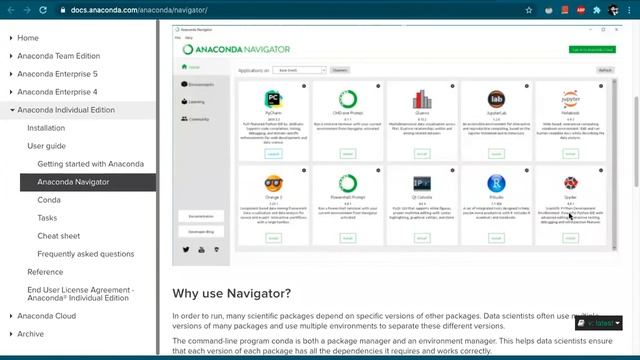Open the Reference page link

click(45, 272)
